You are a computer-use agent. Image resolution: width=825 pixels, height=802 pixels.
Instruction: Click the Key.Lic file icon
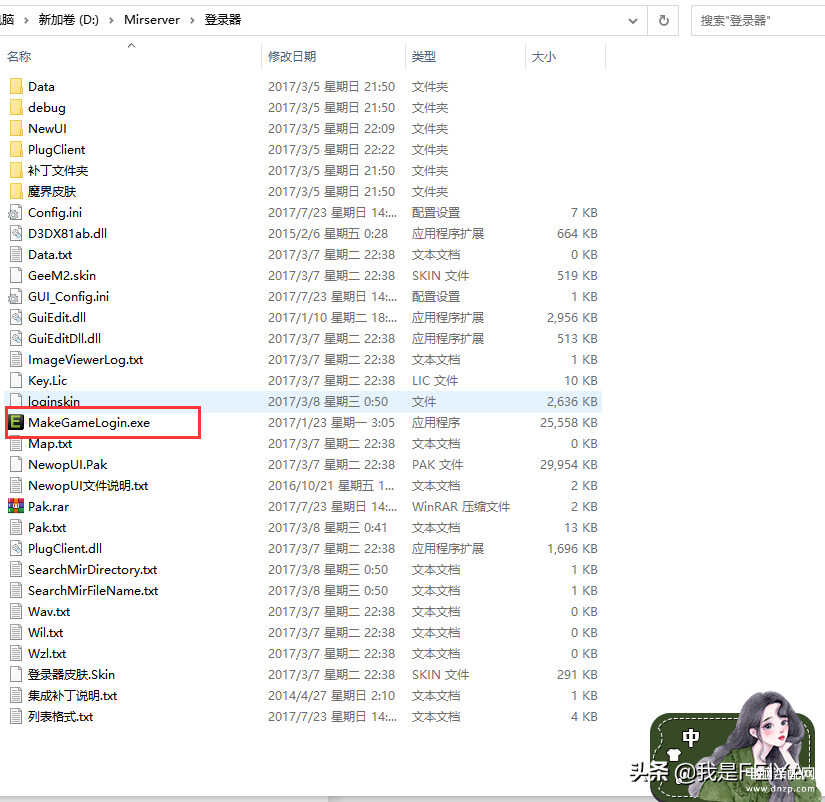point(16,380)
